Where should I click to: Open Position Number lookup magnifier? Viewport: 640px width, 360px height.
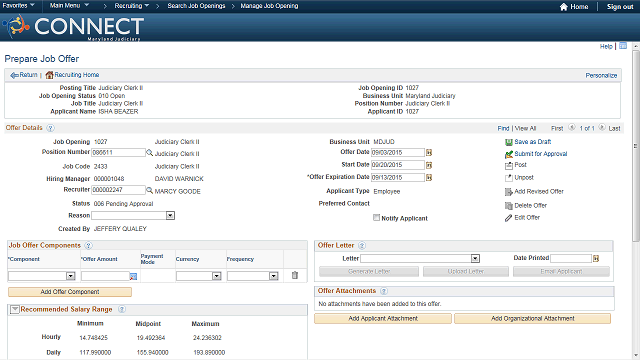tap(149, 153)
